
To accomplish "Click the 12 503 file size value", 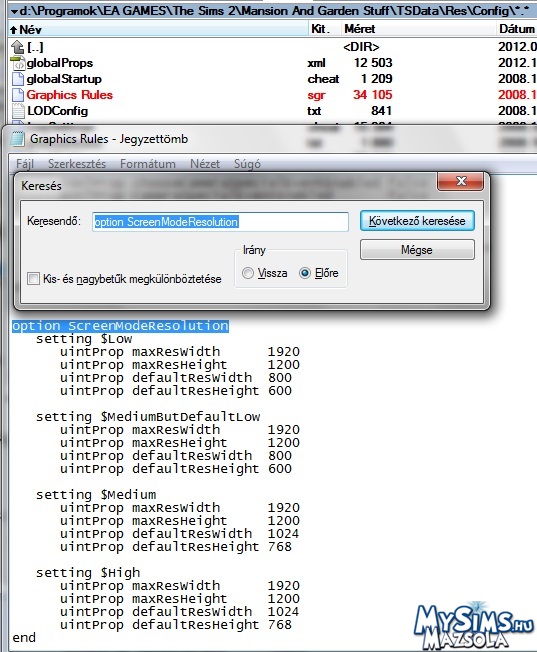I will tap(373, 63).
